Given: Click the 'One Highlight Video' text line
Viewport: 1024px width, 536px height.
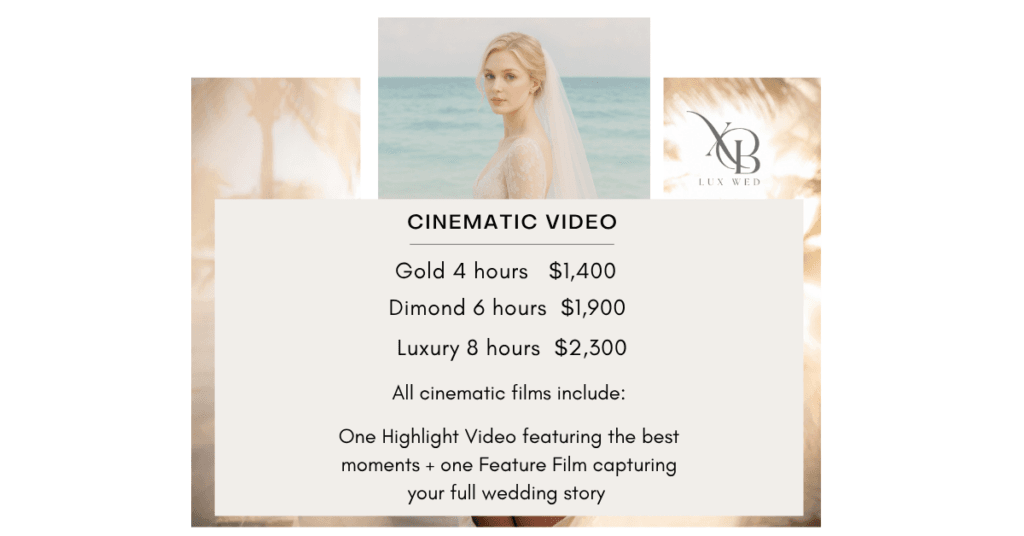Looking at the screenshot, I should click(509, 437).
